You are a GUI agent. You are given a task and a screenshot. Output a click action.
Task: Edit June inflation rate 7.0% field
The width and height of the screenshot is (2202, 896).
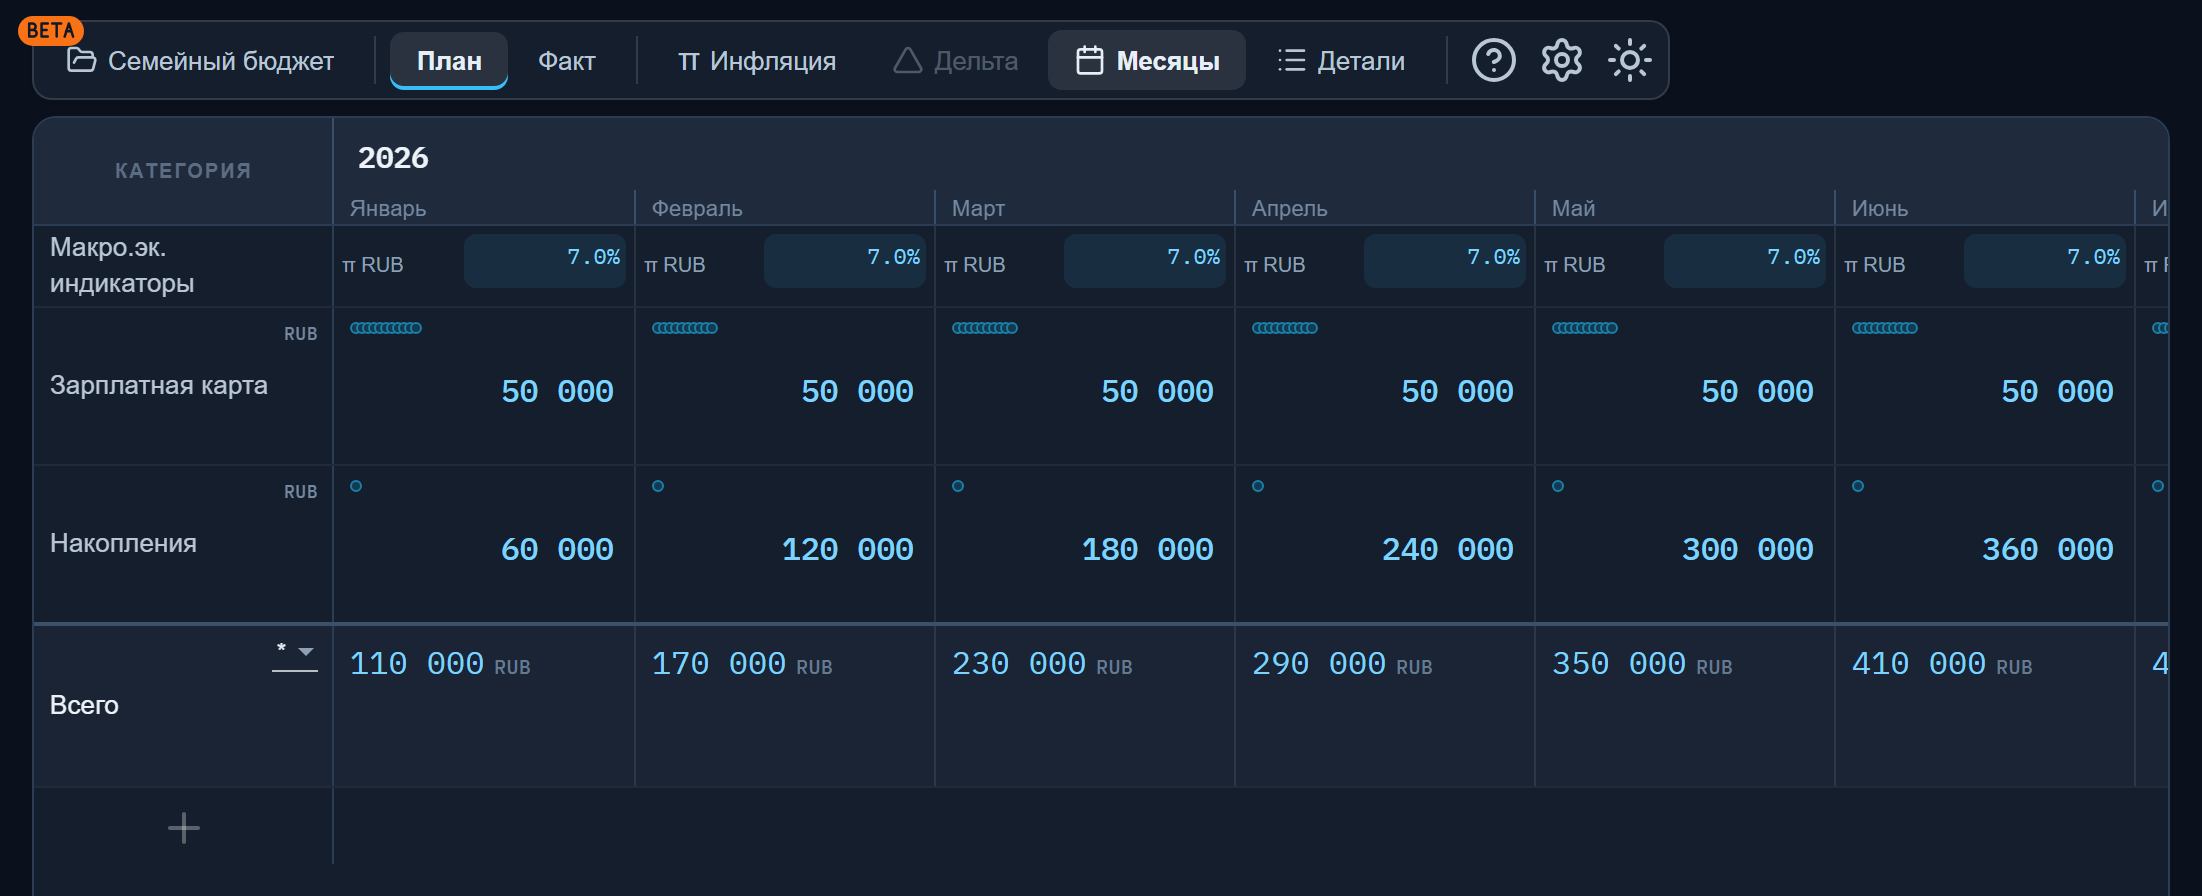pyautogui.click(x=2045, y=261)
